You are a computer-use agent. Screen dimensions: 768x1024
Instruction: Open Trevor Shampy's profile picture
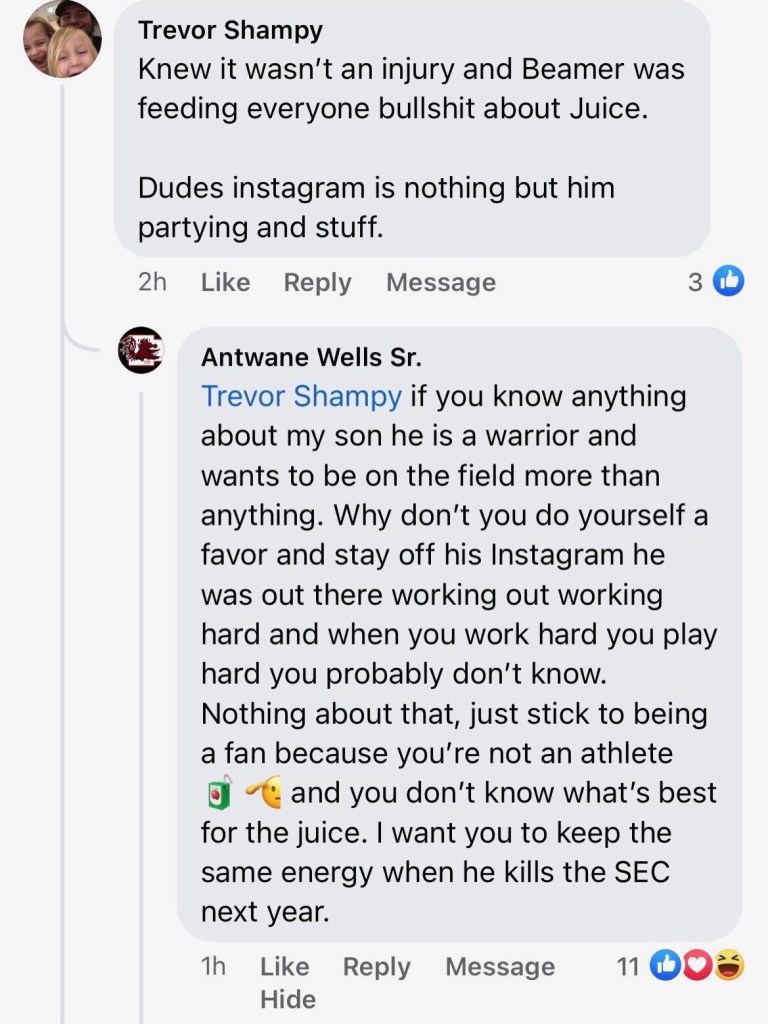[62, 40]
